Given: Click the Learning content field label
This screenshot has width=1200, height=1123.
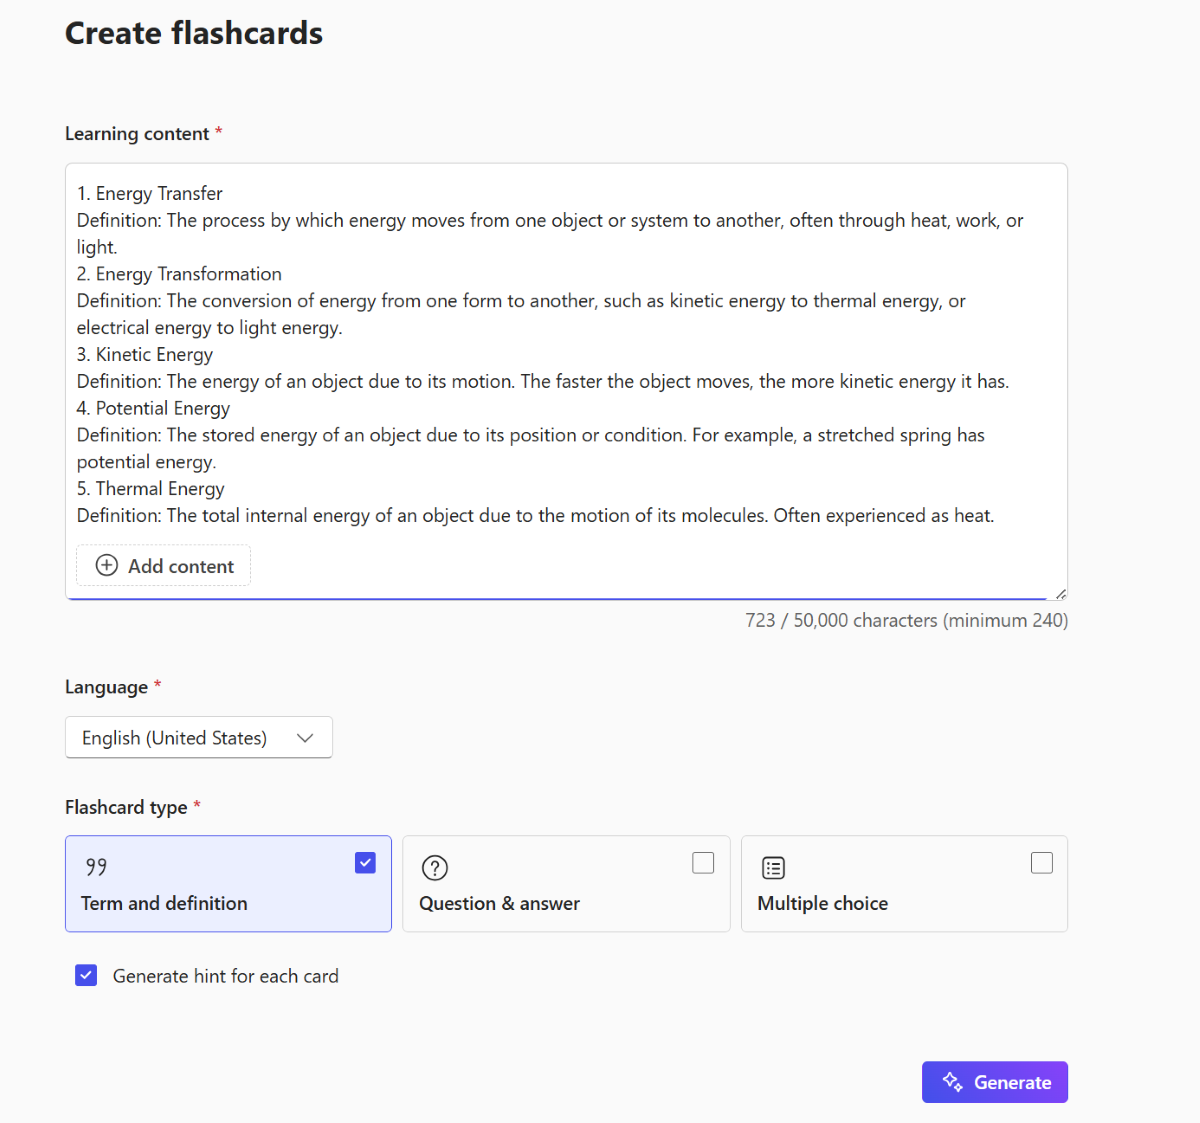Looking at the screenshot, I should tap(137, 134).
